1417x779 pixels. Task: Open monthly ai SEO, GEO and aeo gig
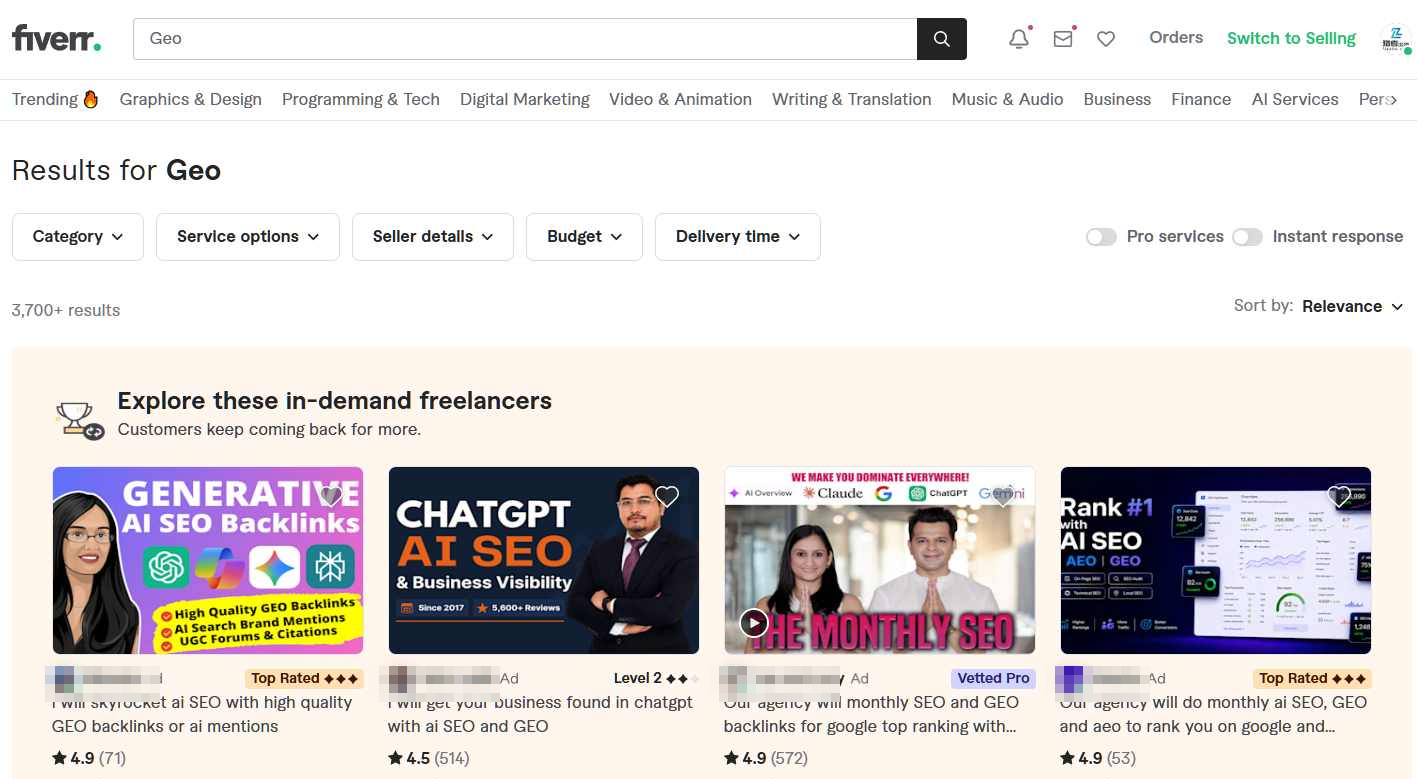pyautogui.click(x=1213, y=714)
